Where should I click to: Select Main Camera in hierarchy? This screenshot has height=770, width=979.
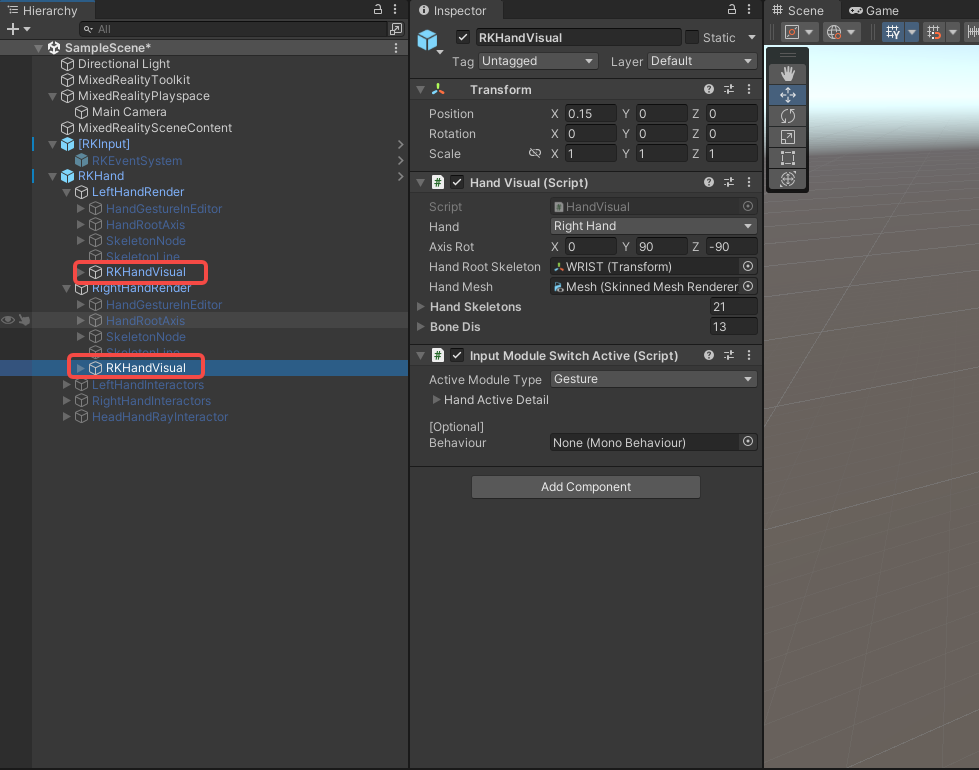[x=129, y=112]
